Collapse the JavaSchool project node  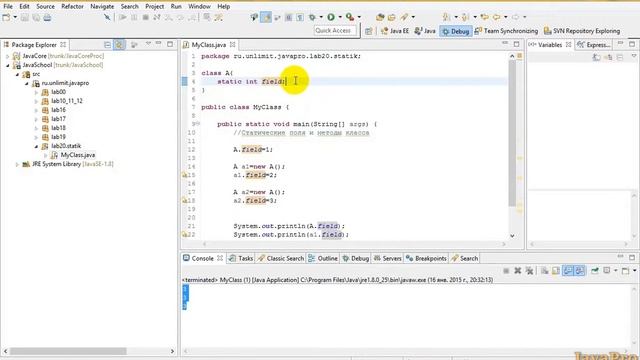pyautogui.click(x=7, y=65)
